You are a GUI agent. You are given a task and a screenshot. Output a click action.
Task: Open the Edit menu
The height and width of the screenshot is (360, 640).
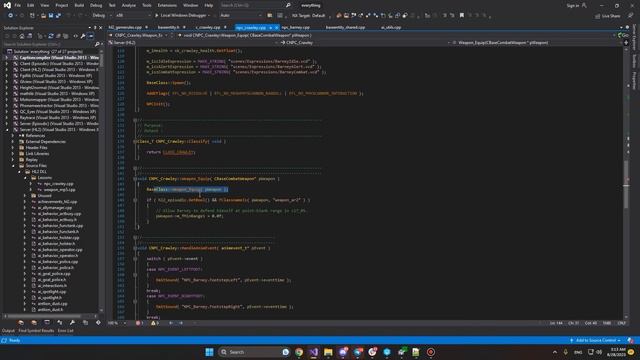click(x=31, y=6)
